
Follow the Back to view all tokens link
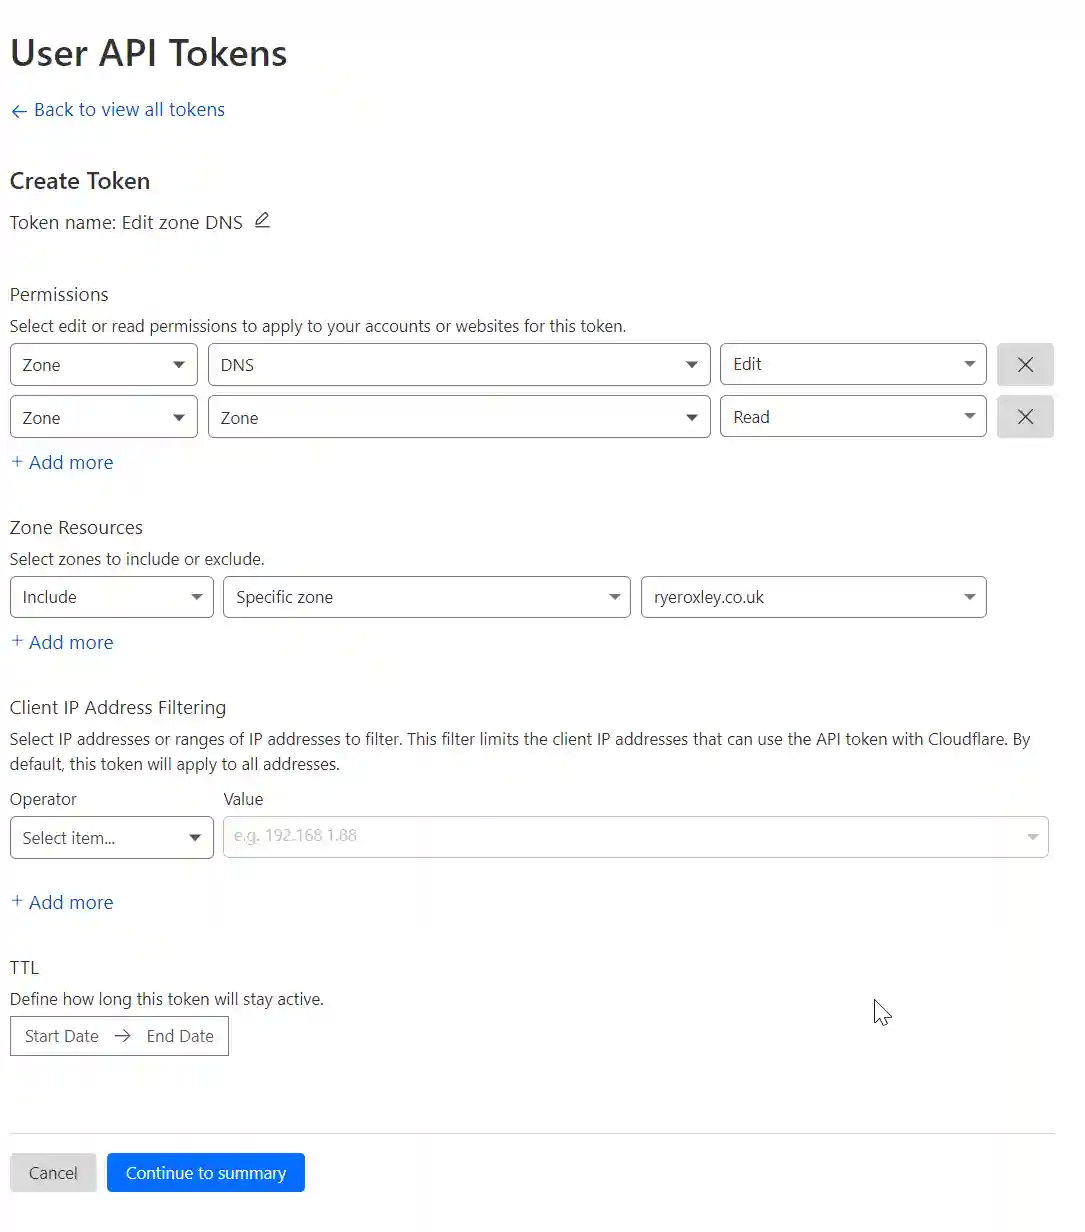point(128,110)
